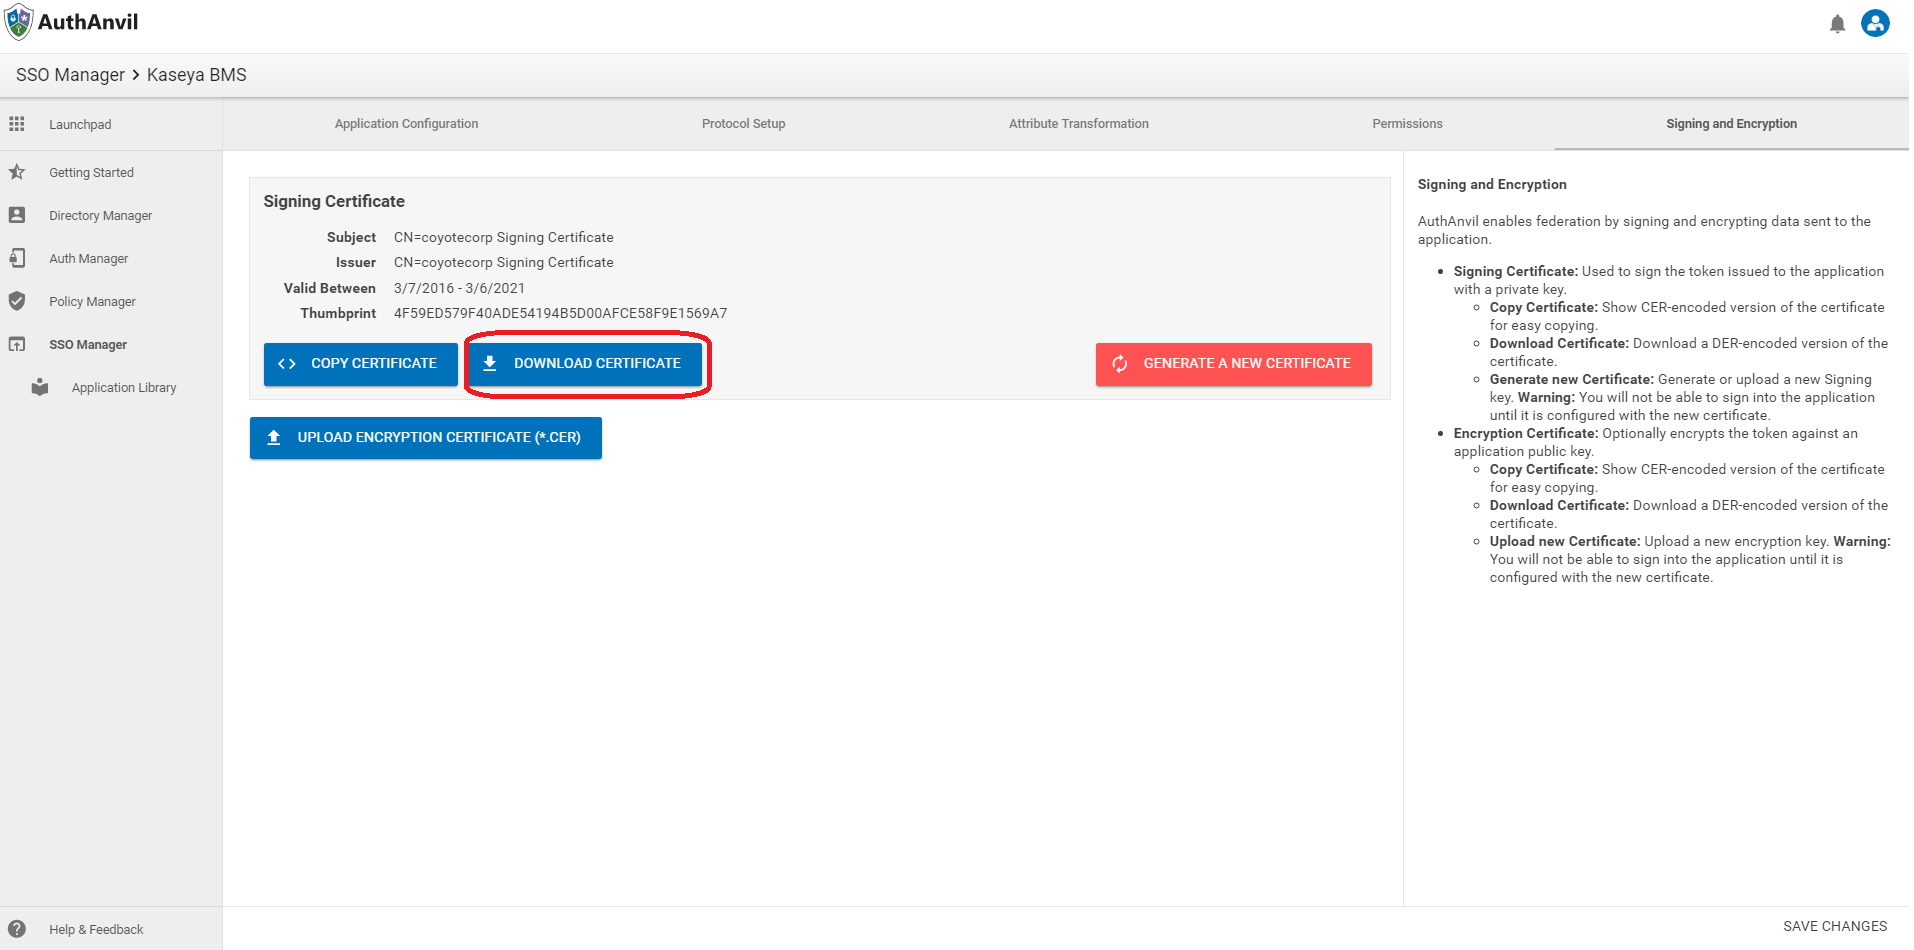Click the Subject value CN=coyotecorp

coord(503,237)
